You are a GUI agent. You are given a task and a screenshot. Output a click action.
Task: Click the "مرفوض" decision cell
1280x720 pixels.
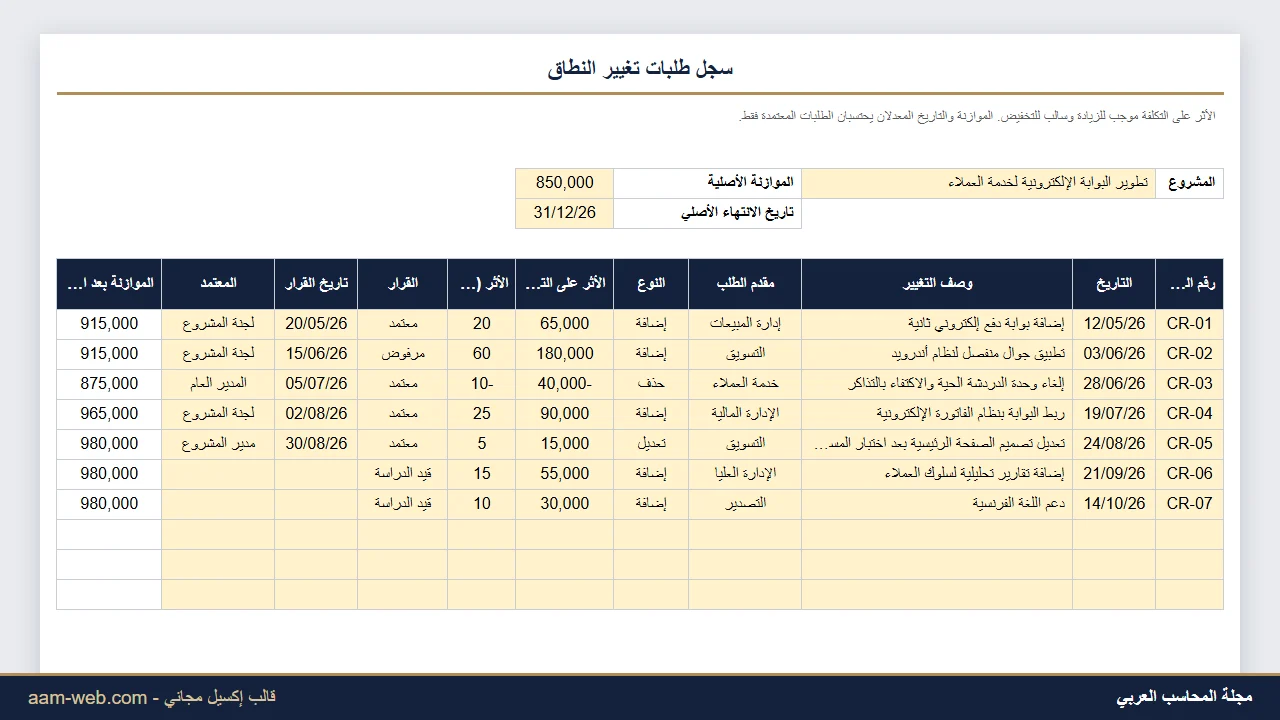pyautogui.click(x=402, y=354)
